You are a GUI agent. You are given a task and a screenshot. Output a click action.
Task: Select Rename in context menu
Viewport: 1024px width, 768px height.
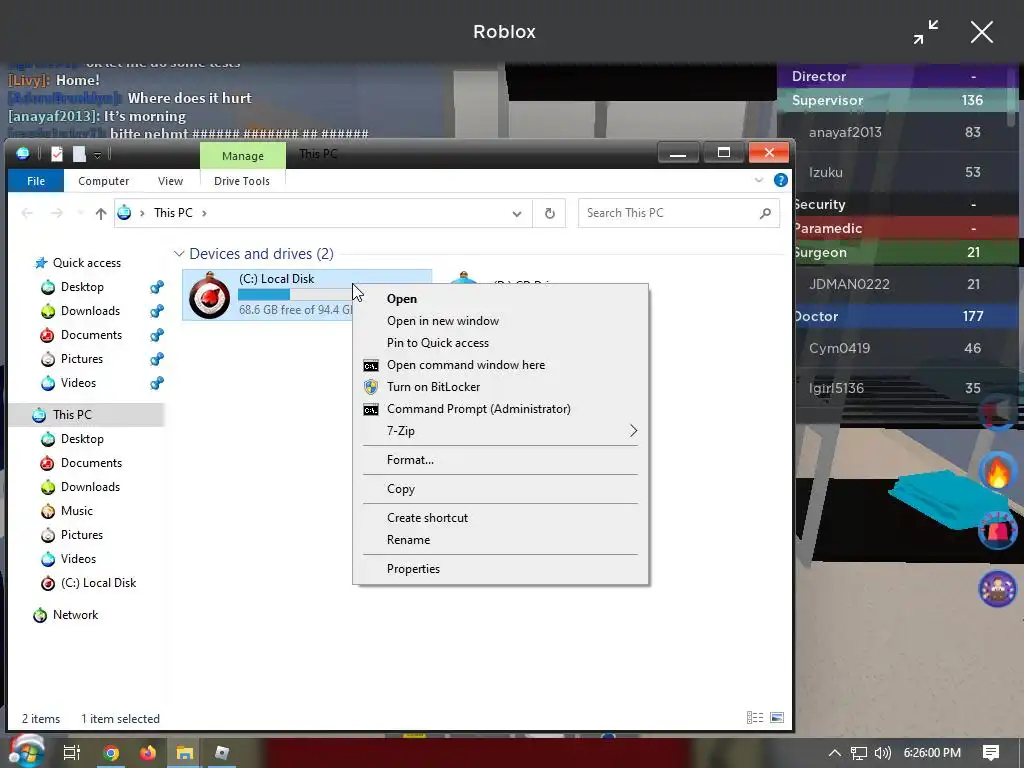point(500,540)
